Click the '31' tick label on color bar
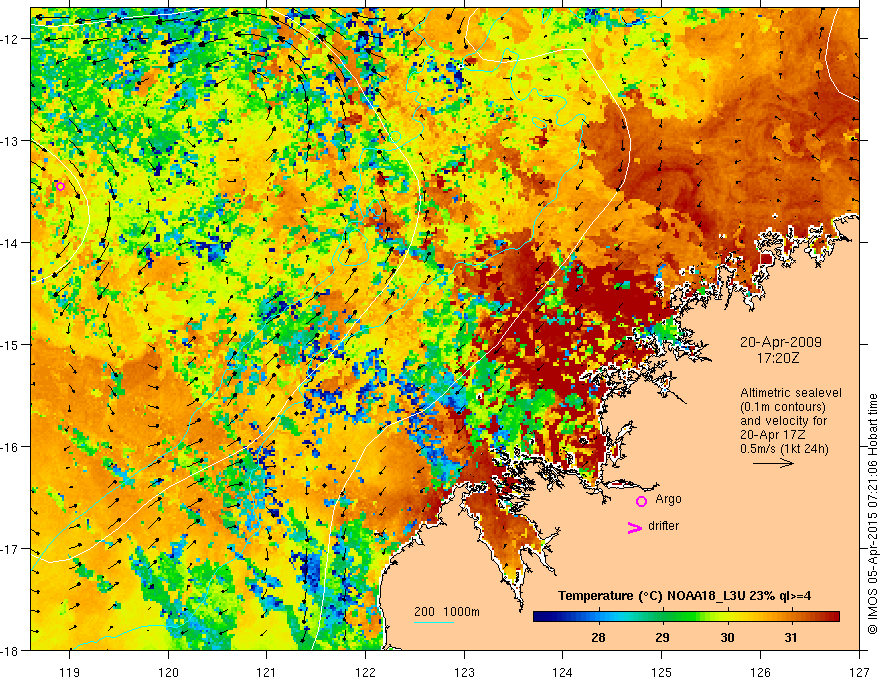 (791, 637)
